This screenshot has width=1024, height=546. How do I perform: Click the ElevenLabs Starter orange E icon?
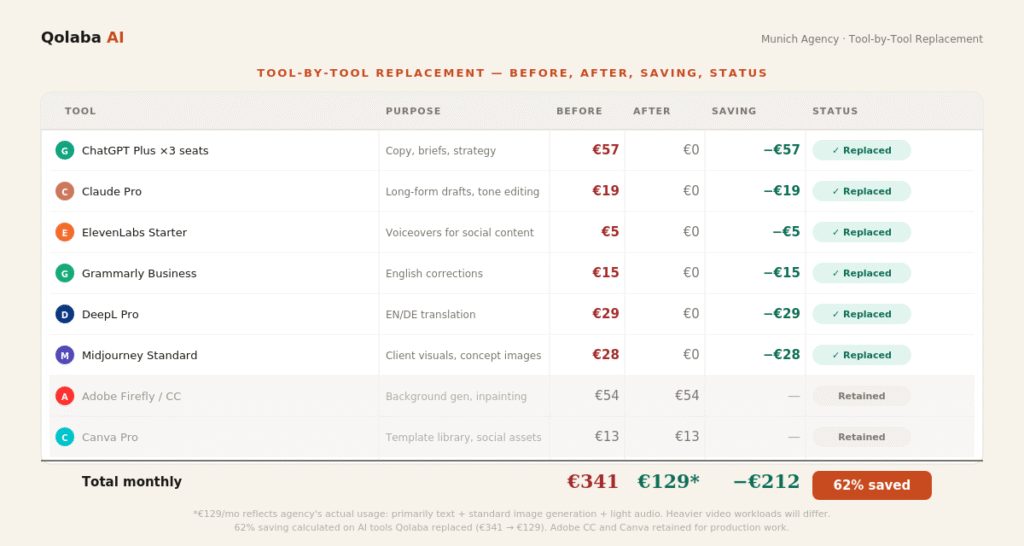[65, 232]
